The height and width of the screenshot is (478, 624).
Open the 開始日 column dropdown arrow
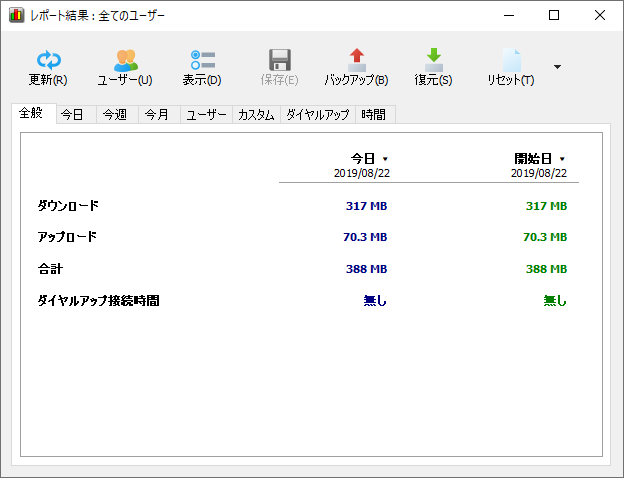[x=562, y=159]
